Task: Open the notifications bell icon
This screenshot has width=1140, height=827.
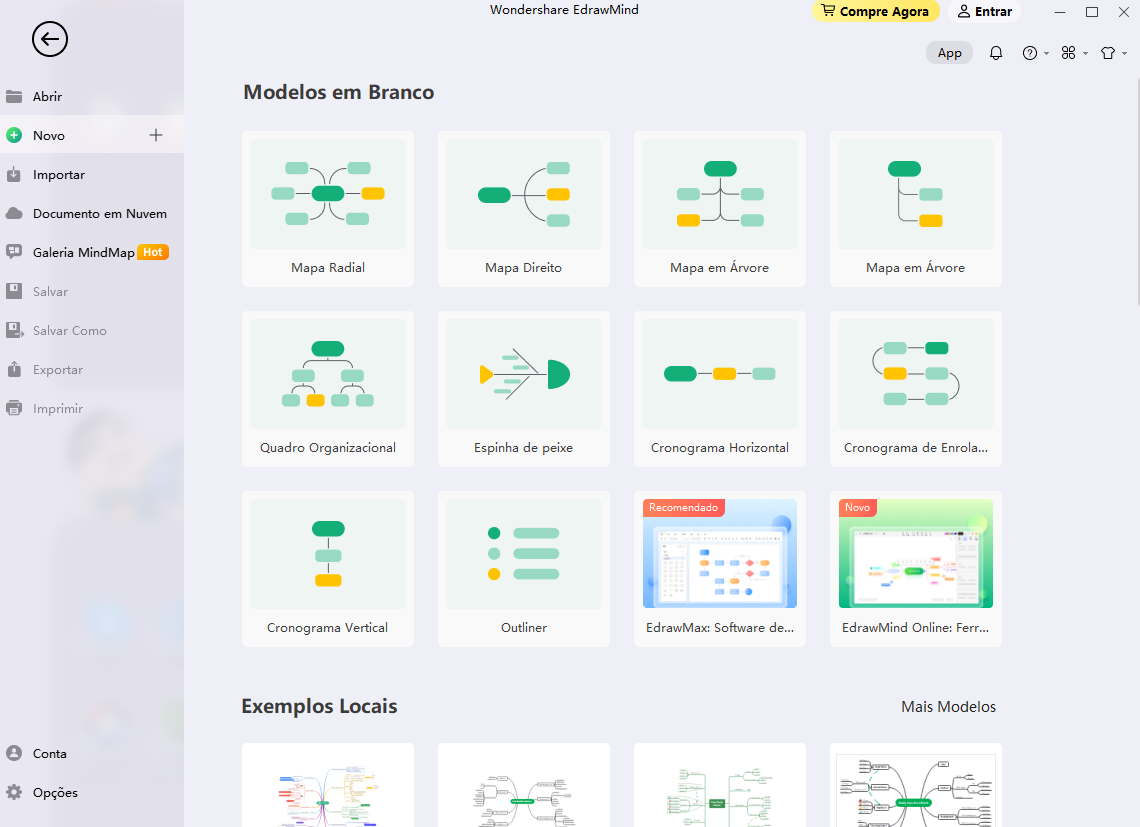Action: (995, 53)
